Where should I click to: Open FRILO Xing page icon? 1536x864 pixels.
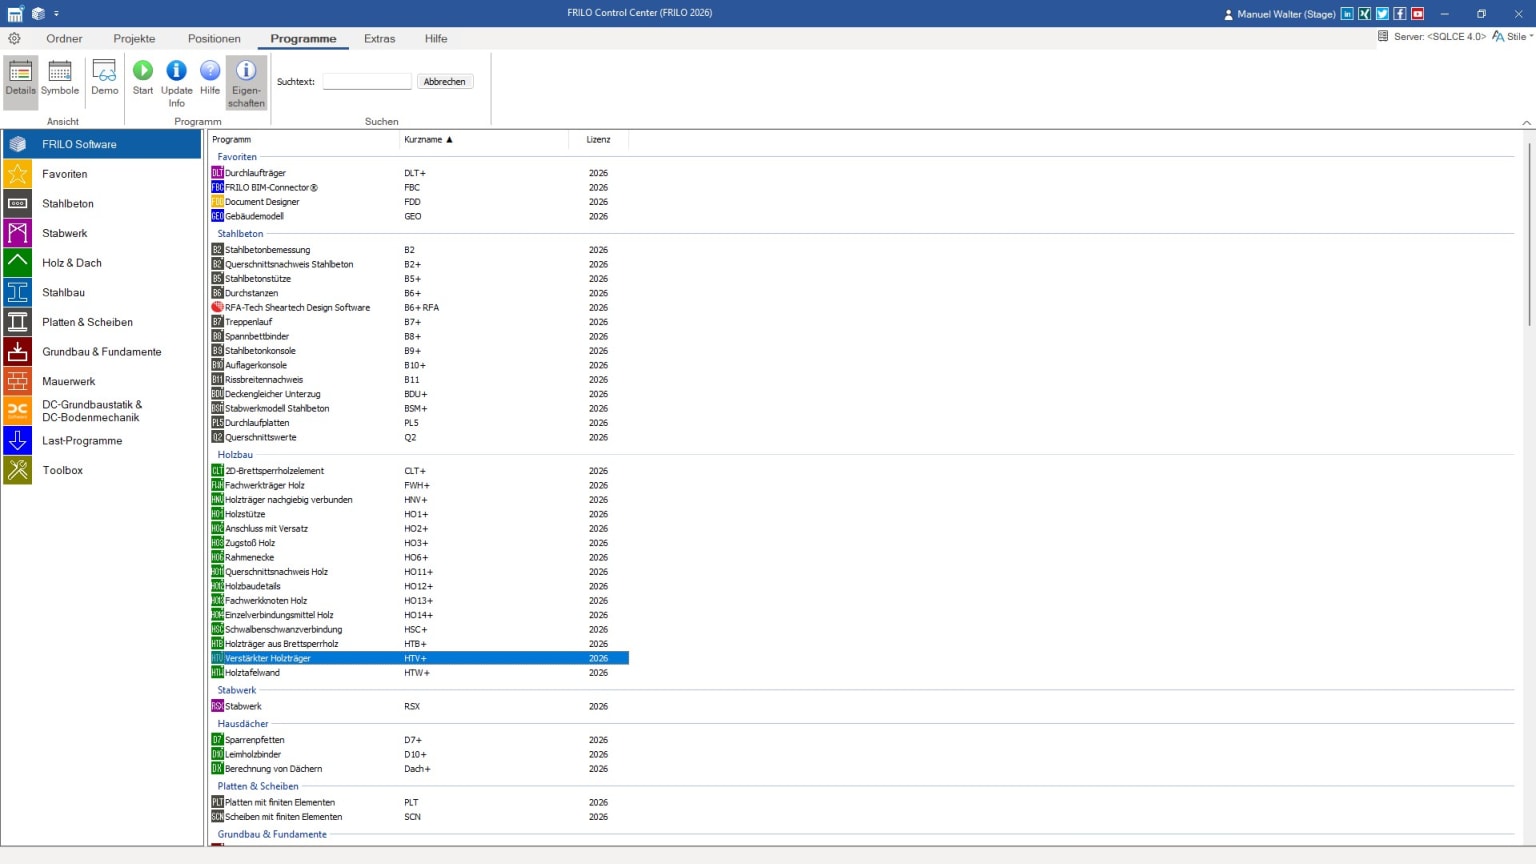[x=1365, y=14]
